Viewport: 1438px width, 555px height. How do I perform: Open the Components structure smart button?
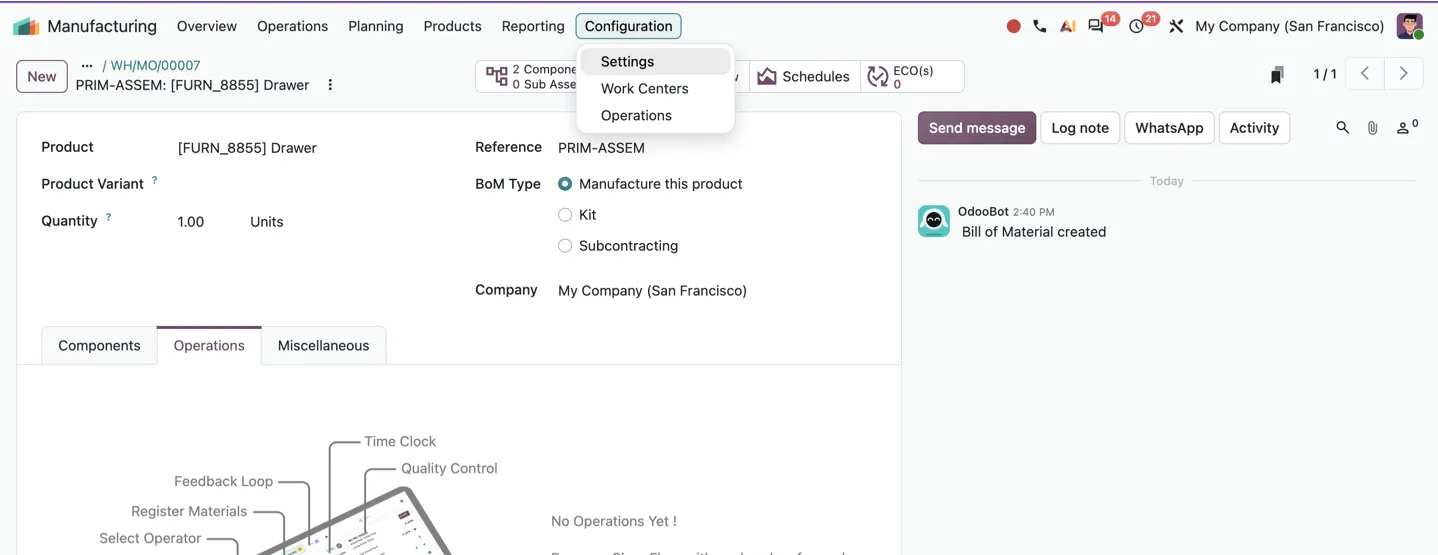528,76
